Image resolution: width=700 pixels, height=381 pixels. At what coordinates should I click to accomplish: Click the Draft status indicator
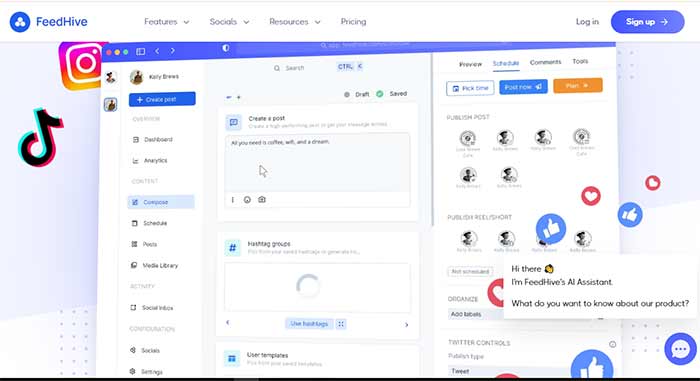pyautogui.click(x=357, y=94)
